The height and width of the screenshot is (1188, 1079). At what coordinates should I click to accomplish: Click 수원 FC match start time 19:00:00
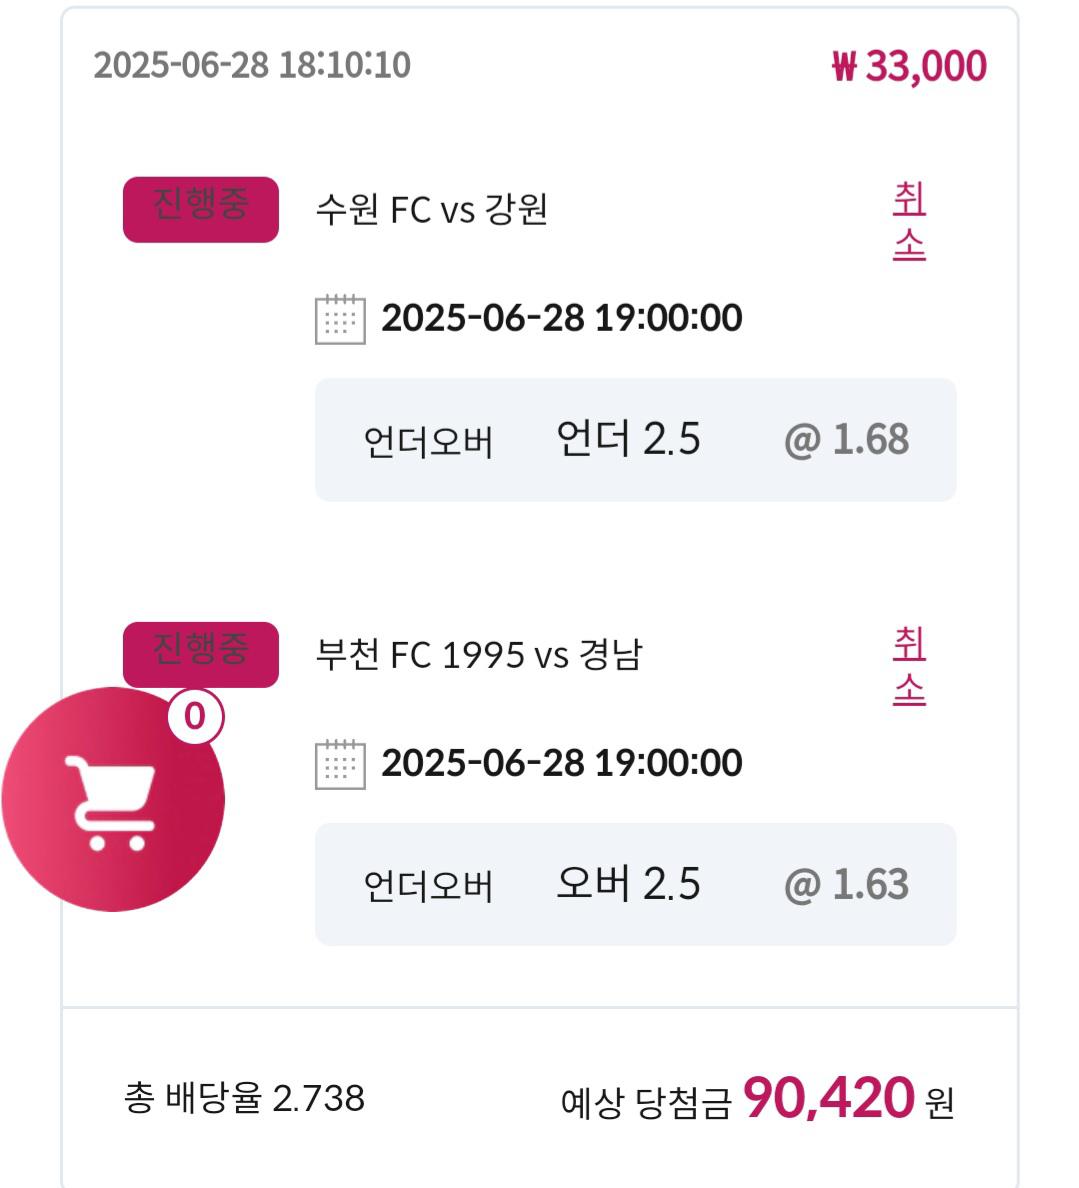668,317
